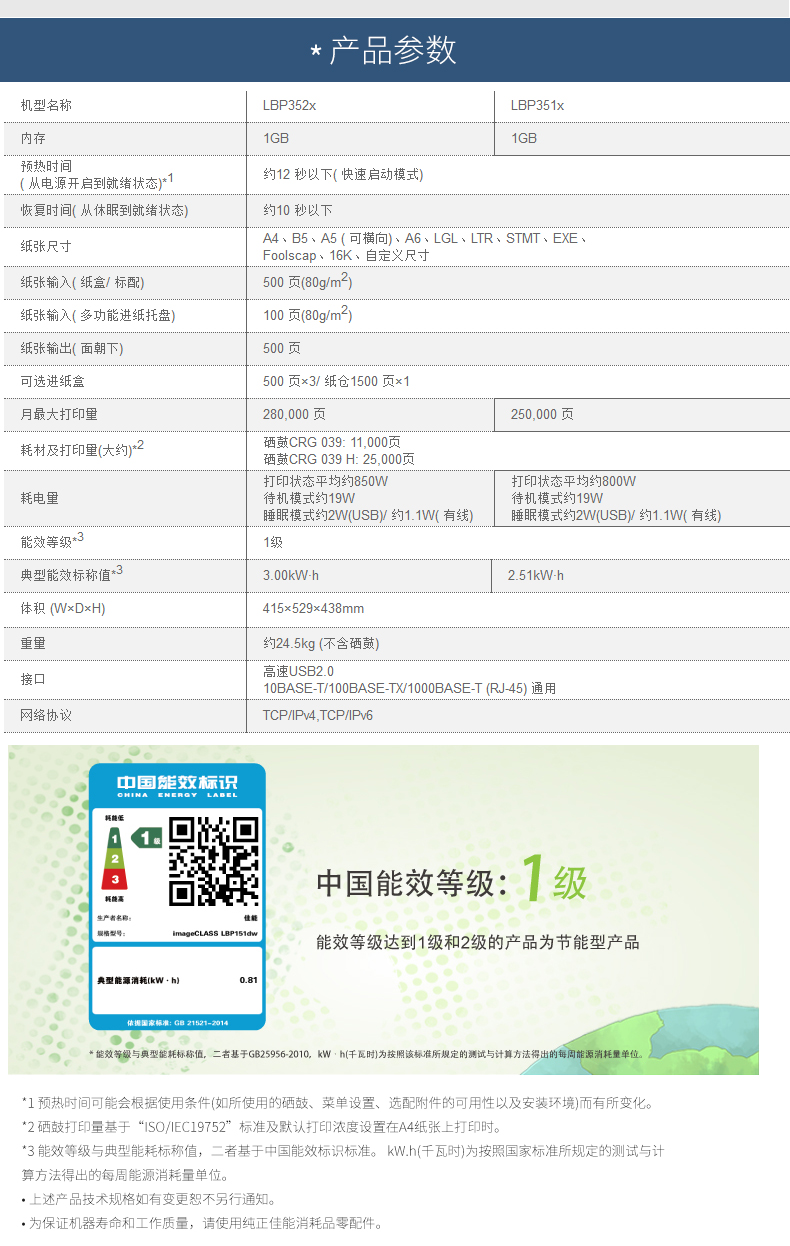Click the 重量 row label

(33, 643)
